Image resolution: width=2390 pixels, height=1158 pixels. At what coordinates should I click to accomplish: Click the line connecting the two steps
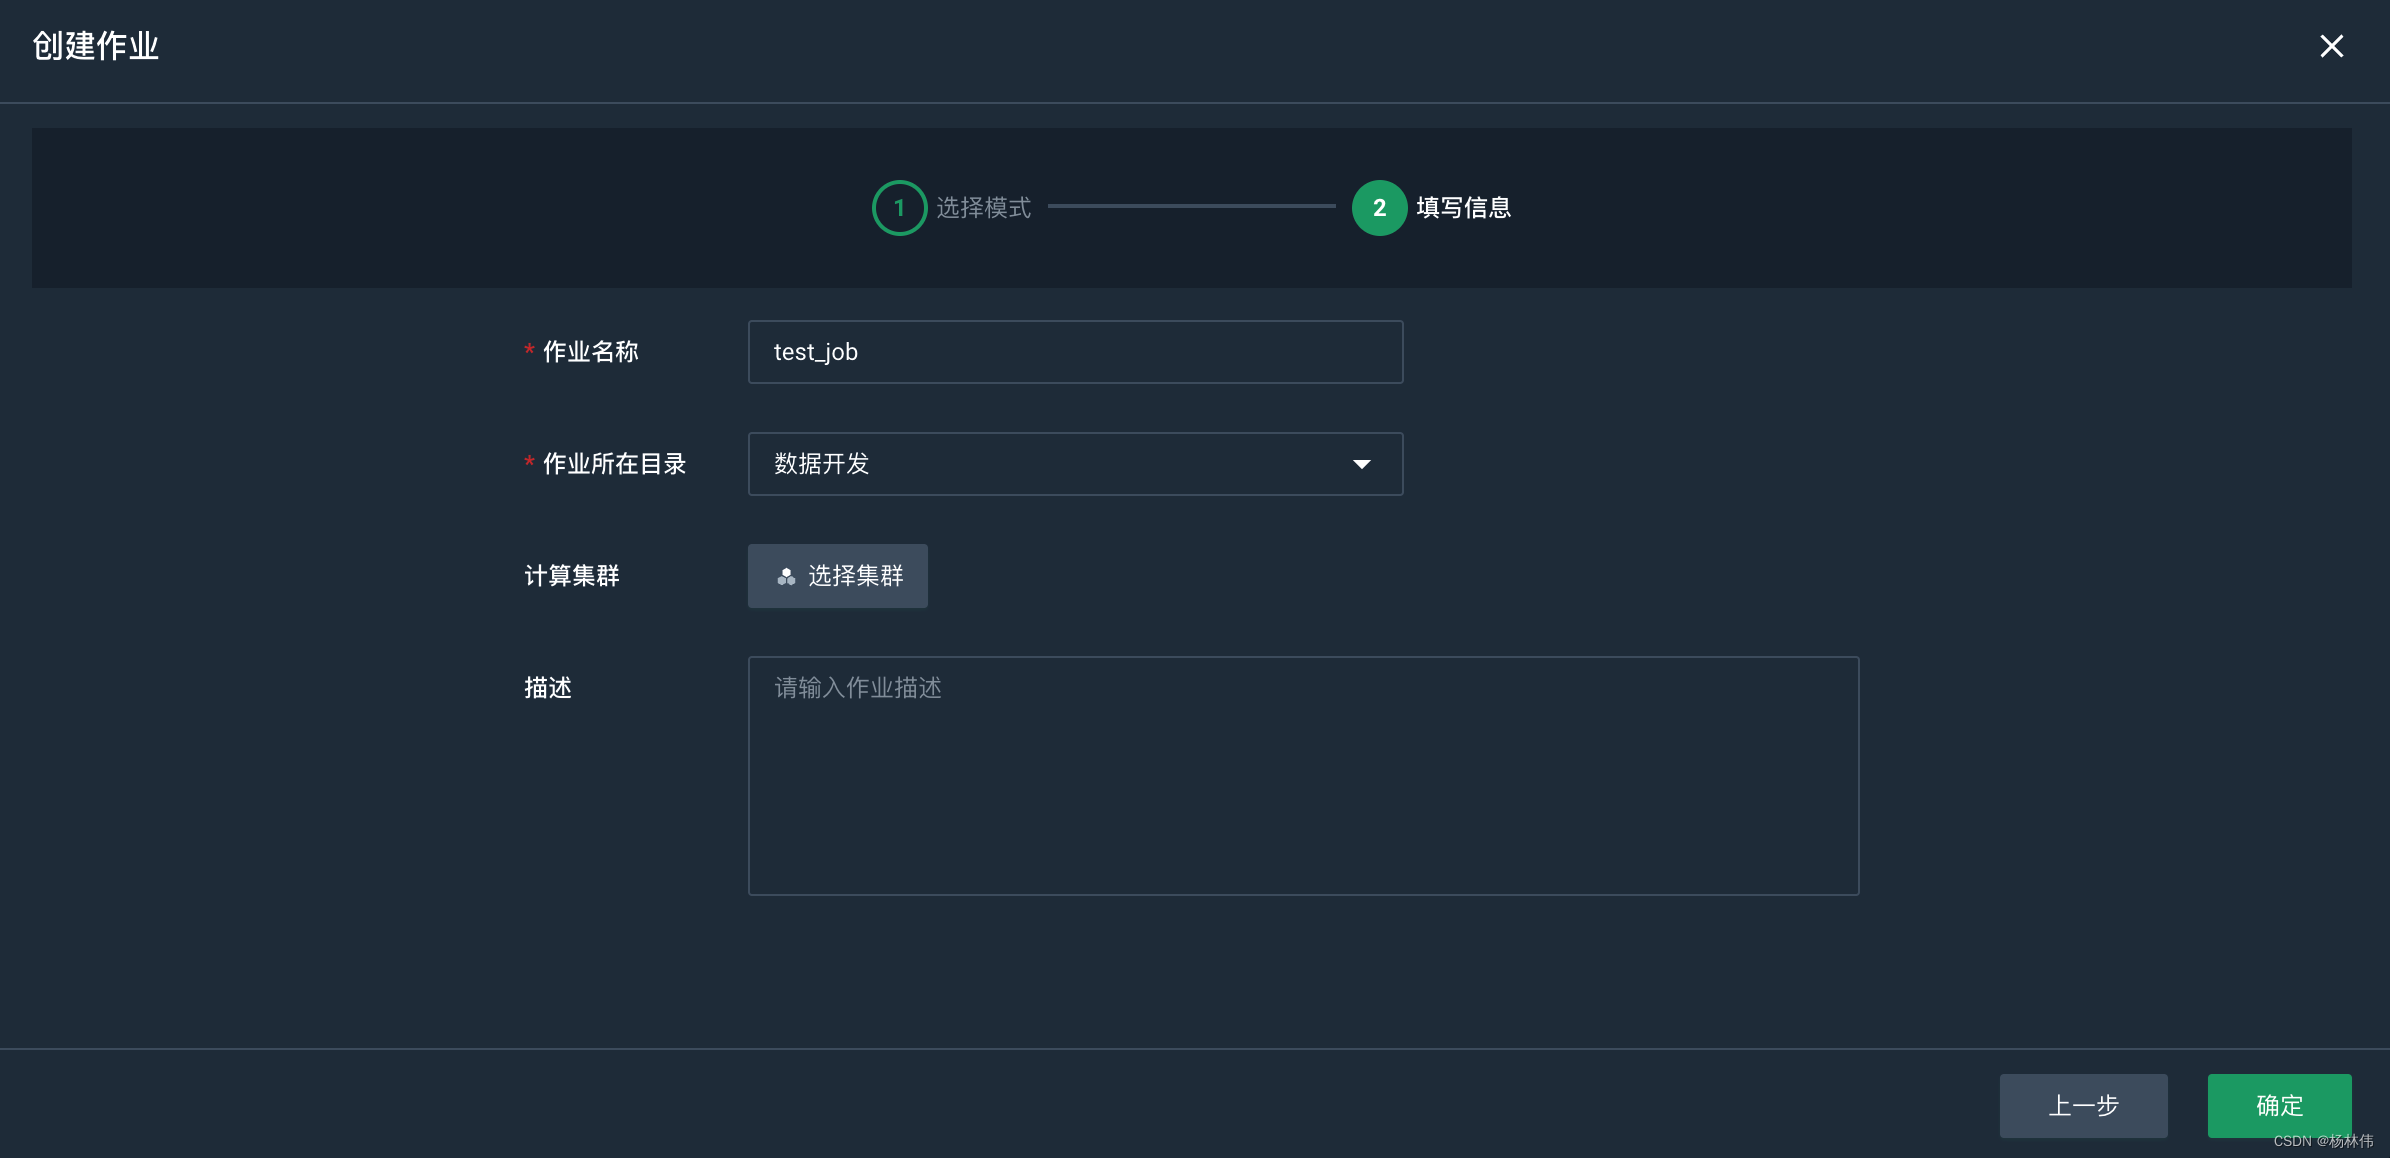pos(1190,206)
